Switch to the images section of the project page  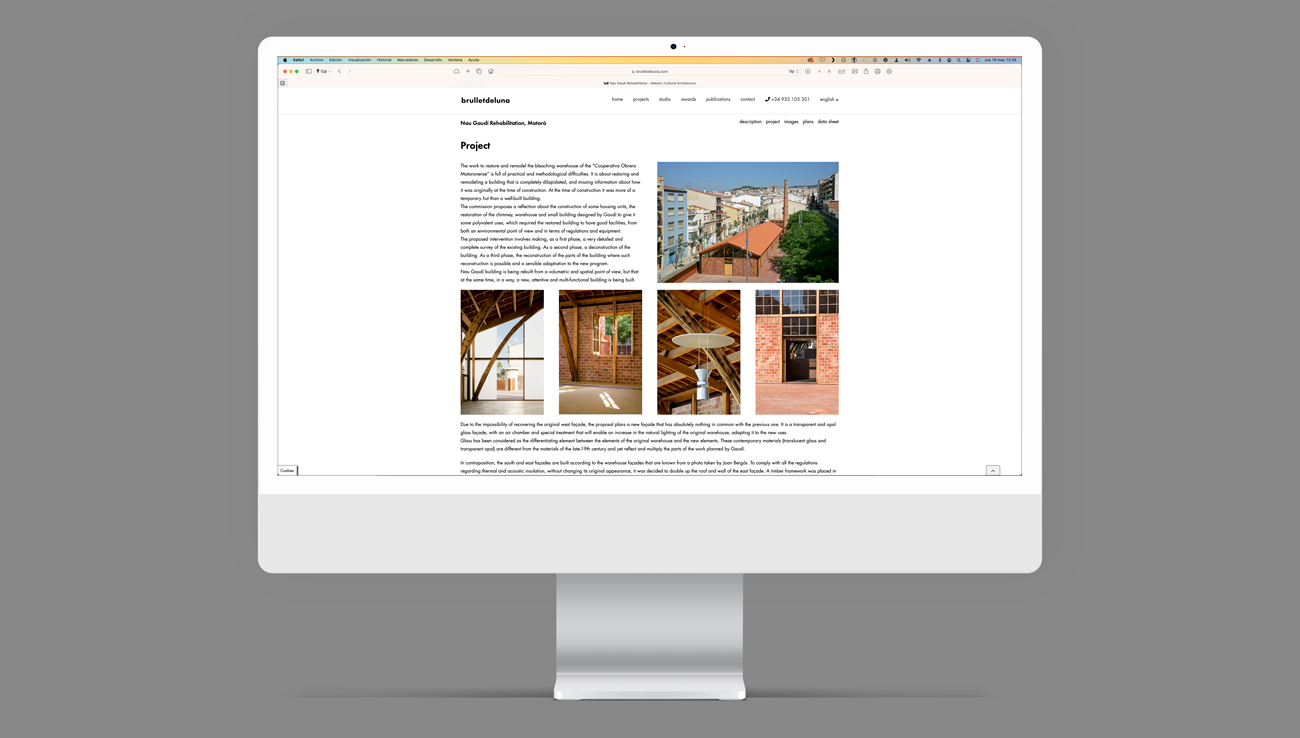[x=790, y=121]
